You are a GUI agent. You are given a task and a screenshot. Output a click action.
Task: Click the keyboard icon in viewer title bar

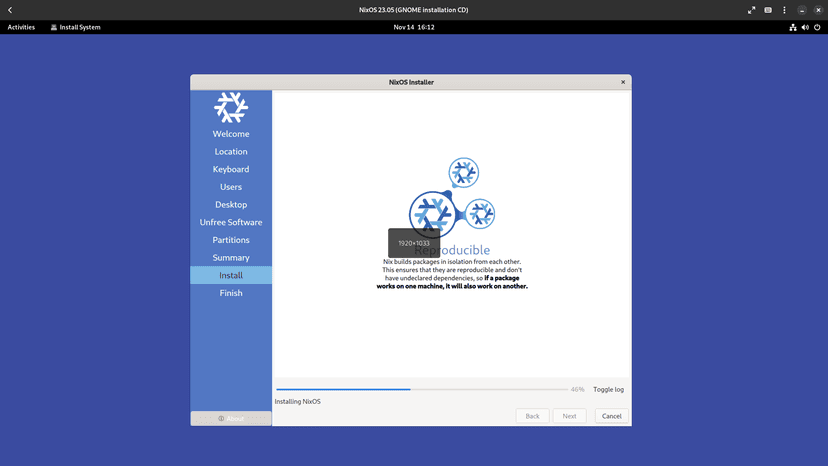coord(768,10)
